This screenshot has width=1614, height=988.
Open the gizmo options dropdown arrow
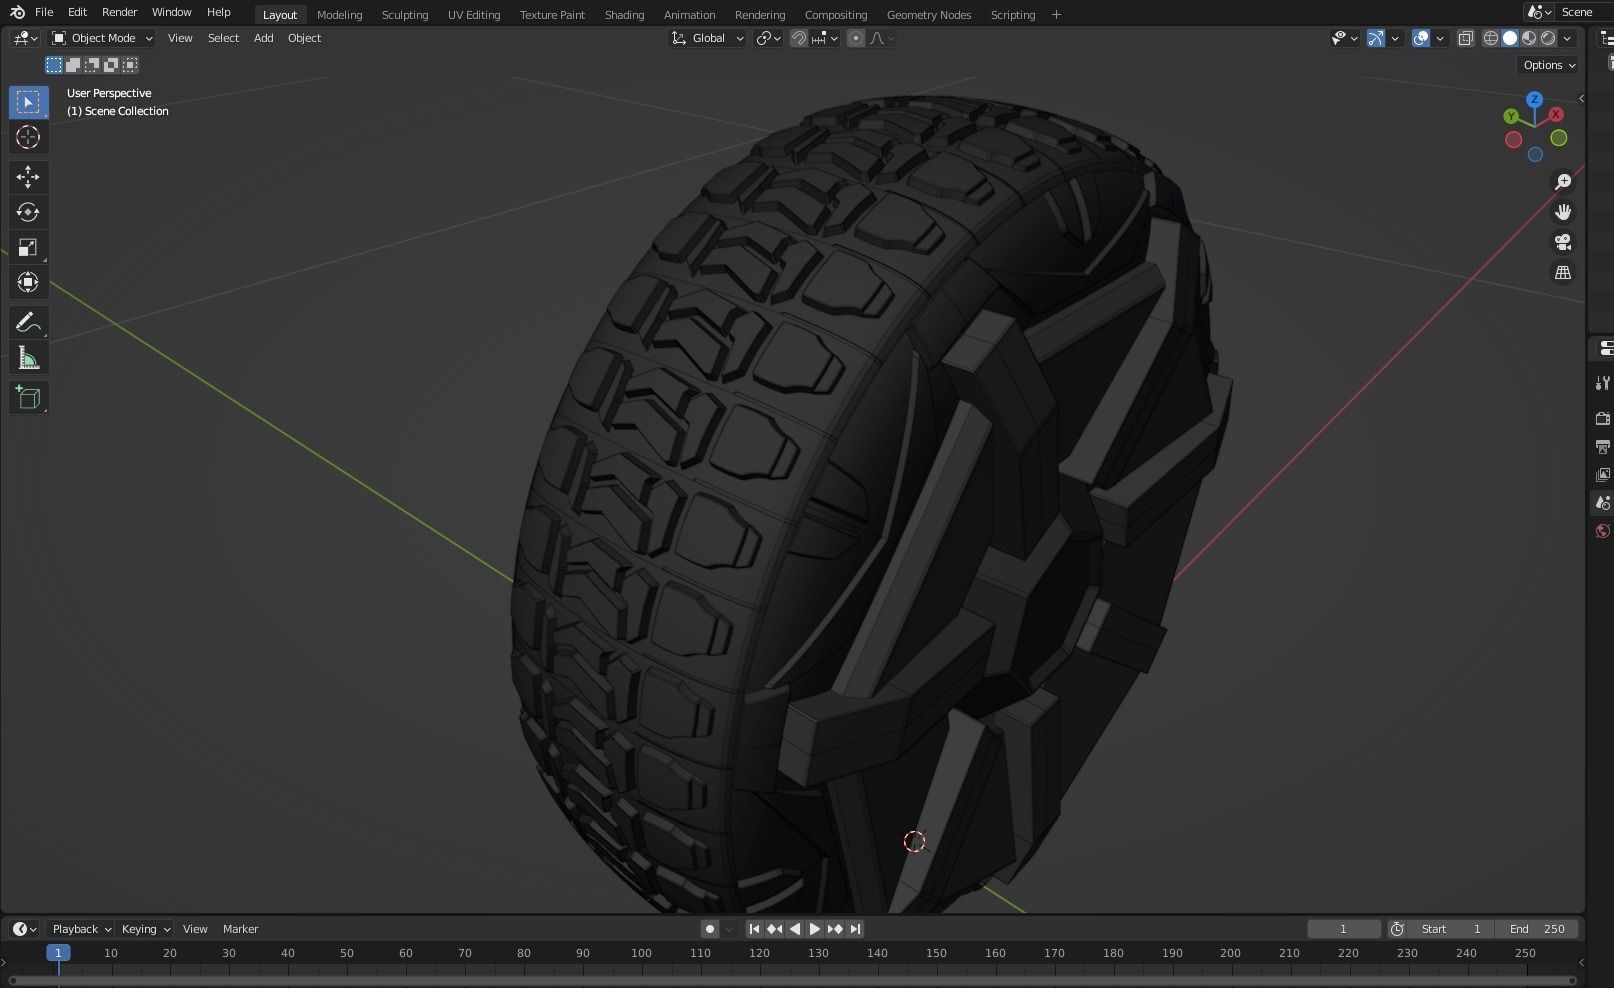[x=1395, y=38]
